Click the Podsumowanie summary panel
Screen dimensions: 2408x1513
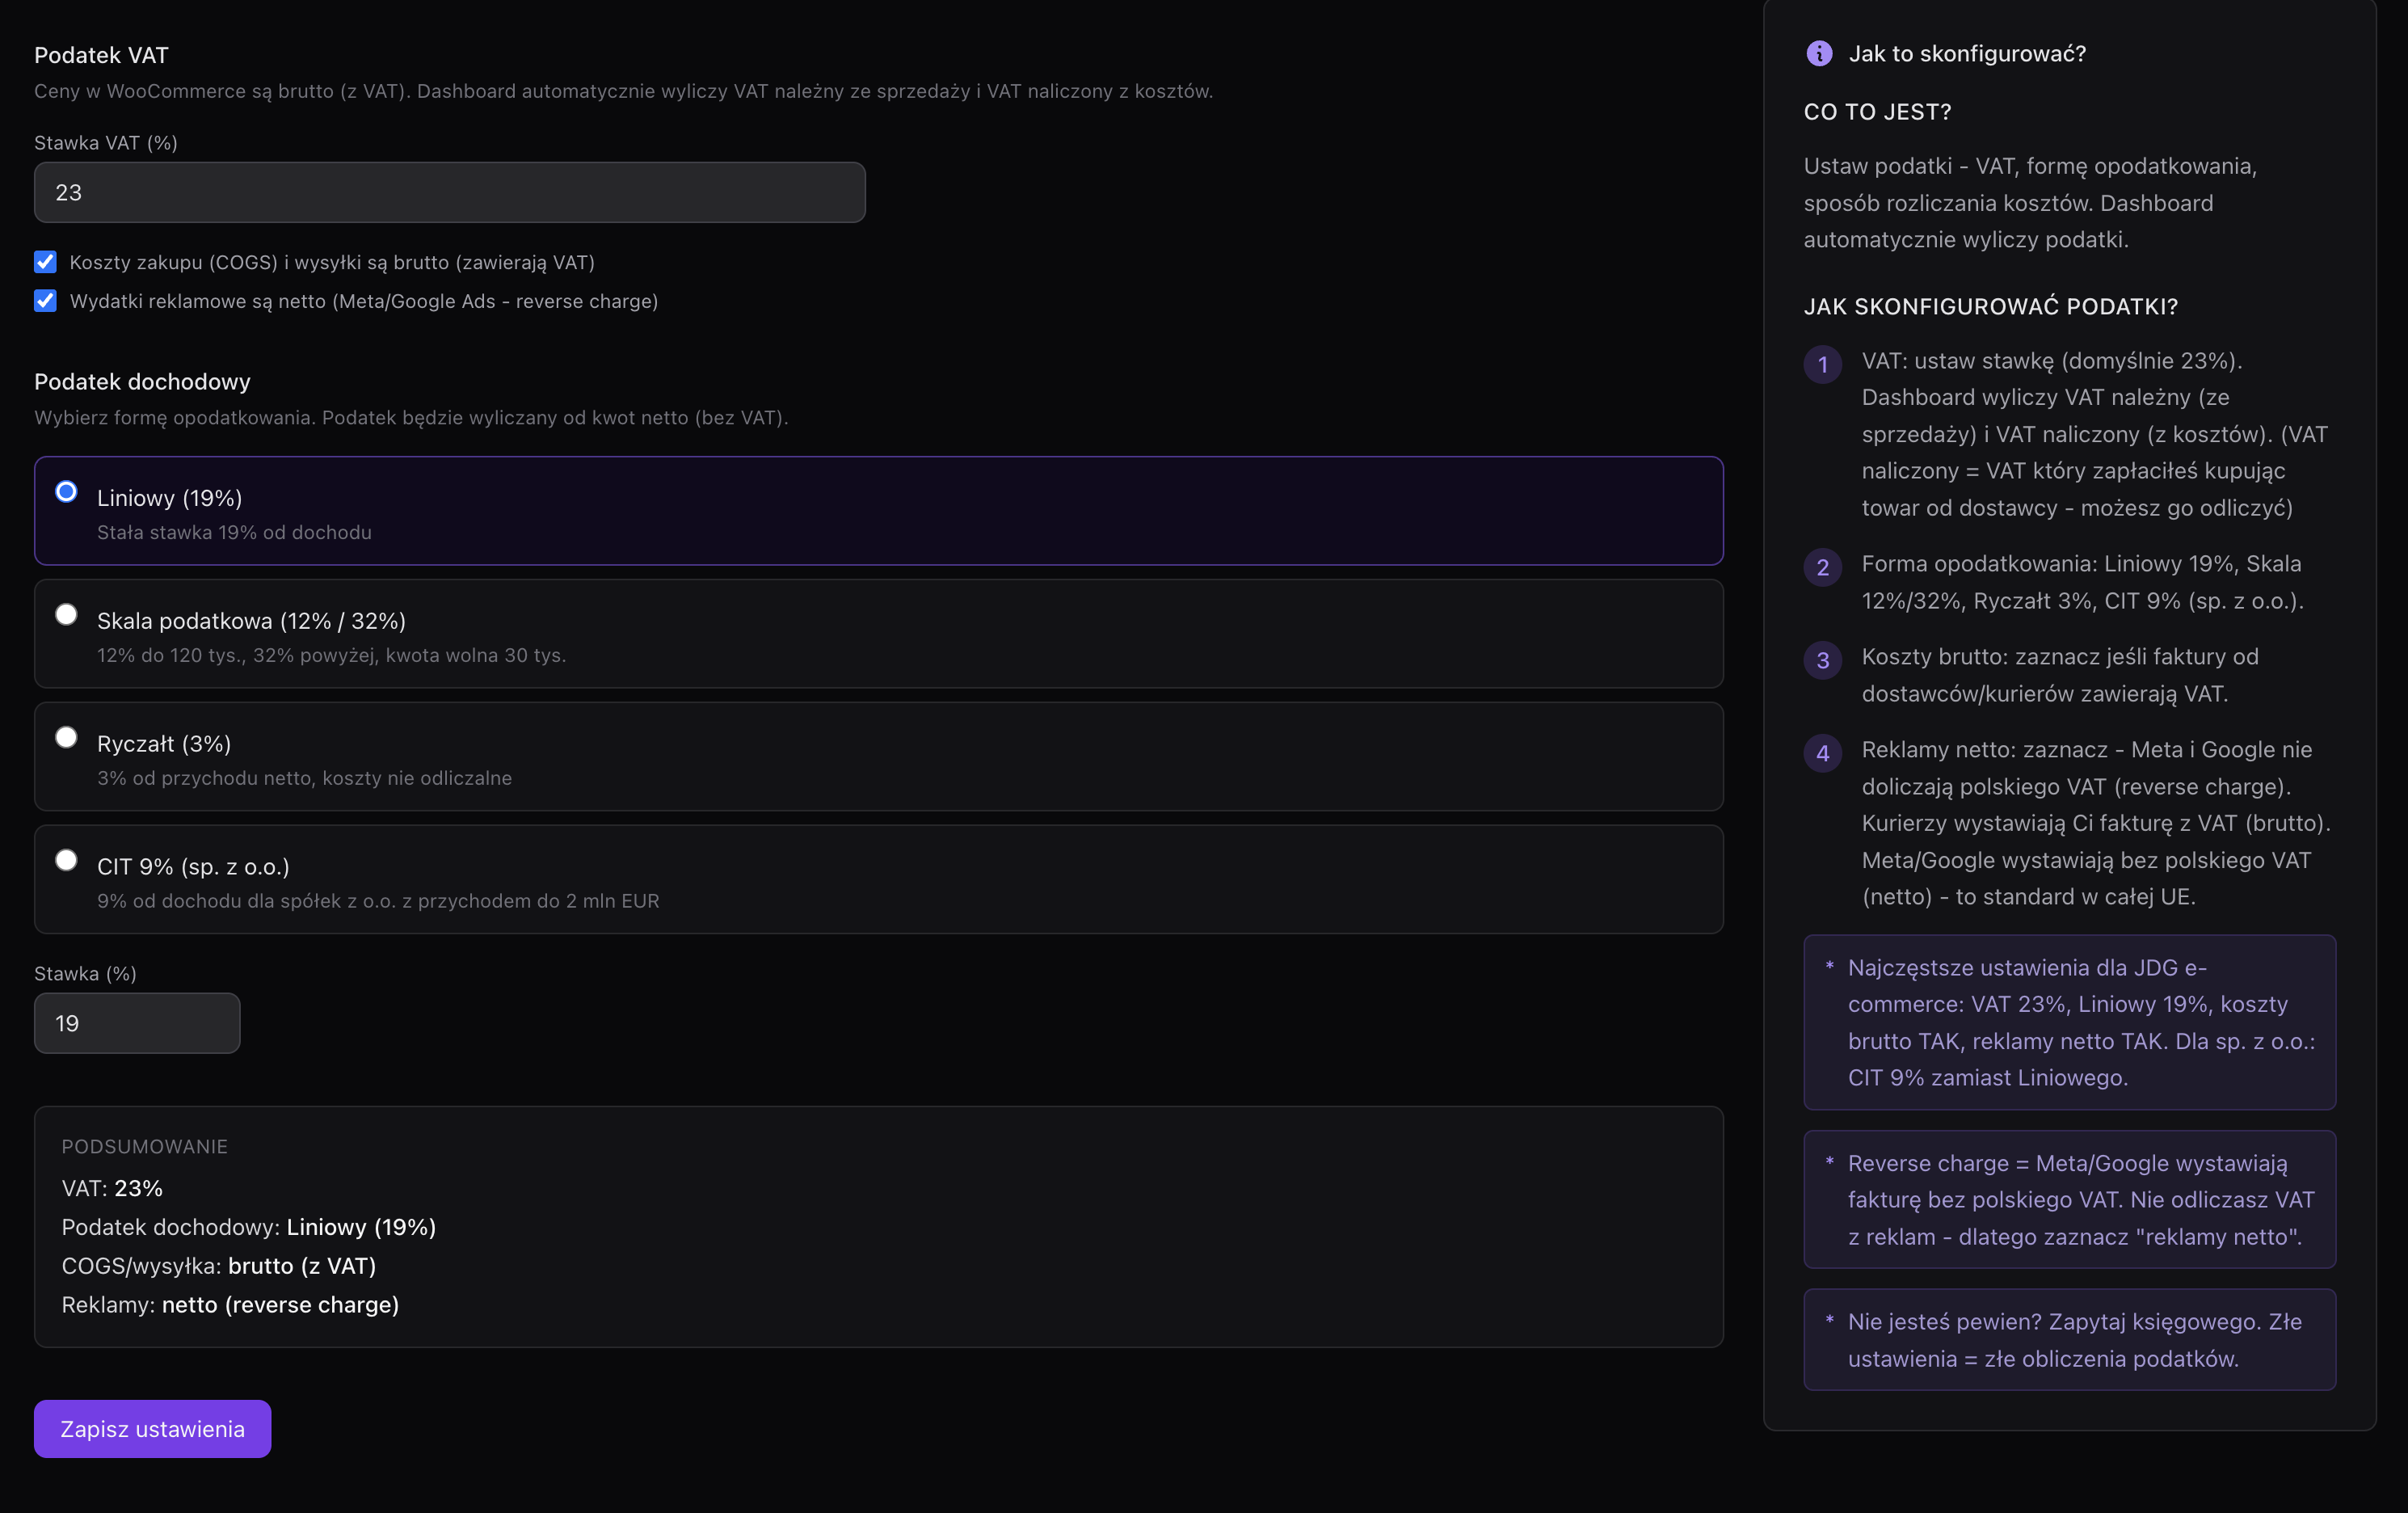coord(878,1226)
